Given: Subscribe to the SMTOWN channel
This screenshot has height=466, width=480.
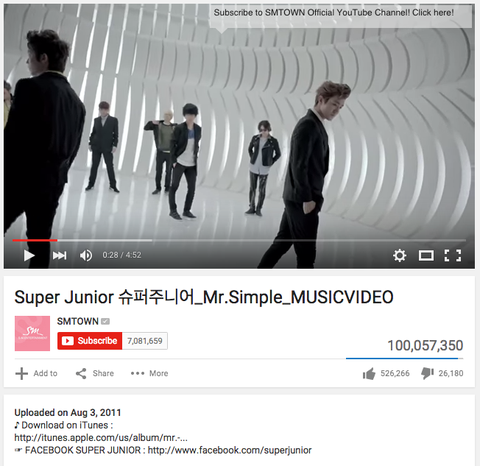Looking at the screenshot, I should tap(90, 341).
